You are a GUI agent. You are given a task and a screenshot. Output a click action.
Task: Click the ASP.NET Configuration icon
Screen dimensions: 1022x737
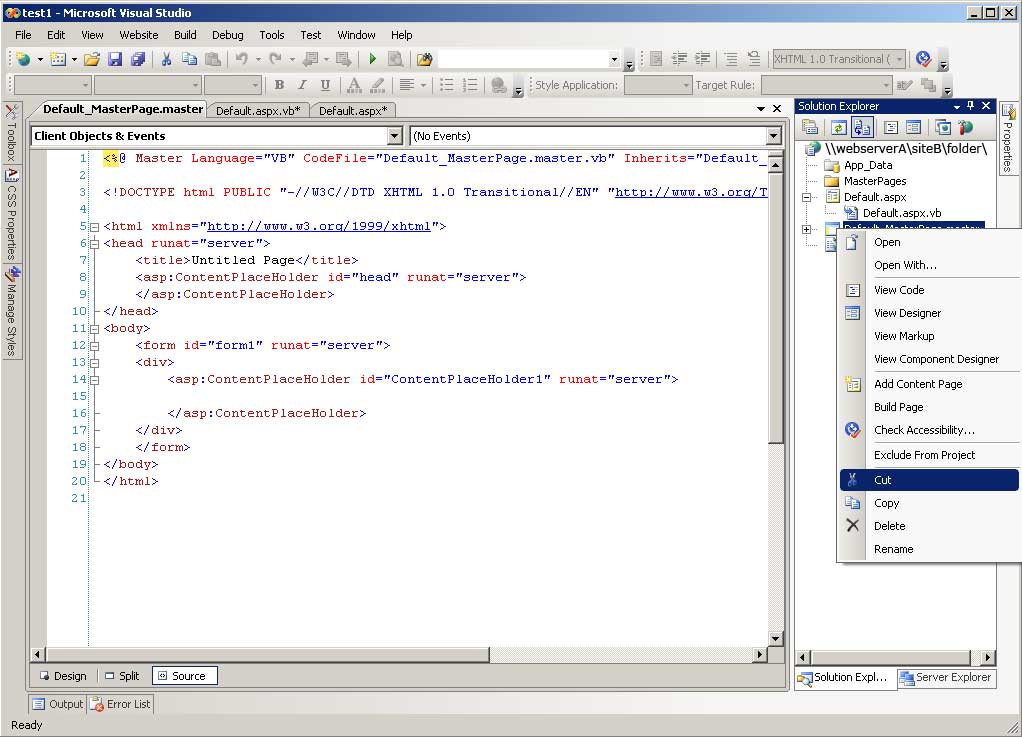(965, 128)
